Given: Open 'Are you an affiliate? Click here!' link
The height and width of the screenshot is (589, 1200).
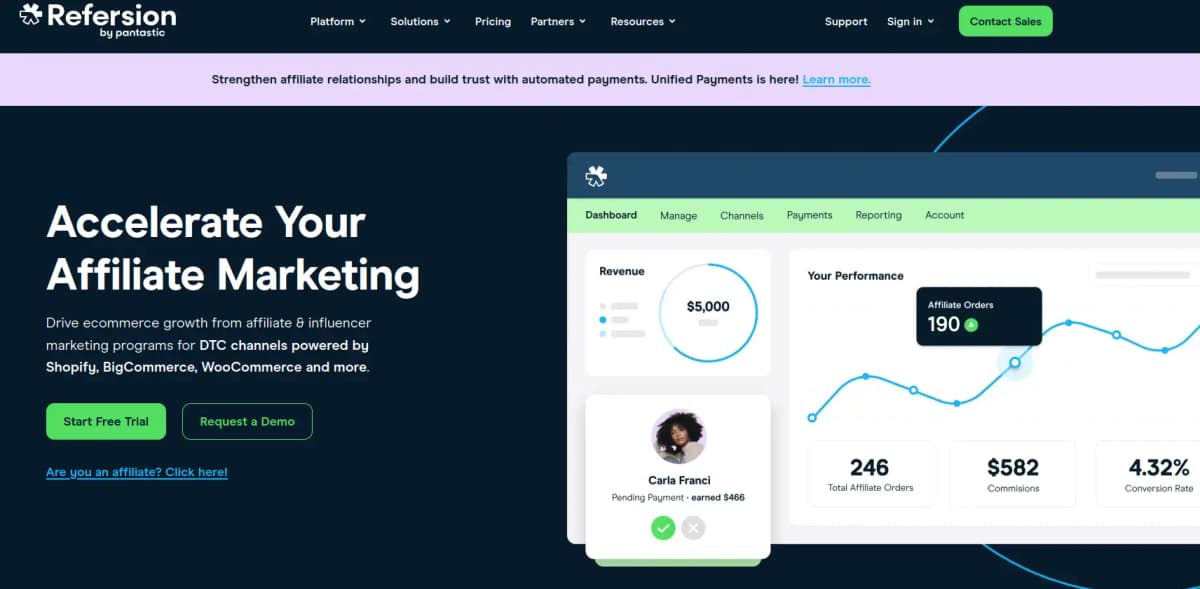Looking at the screenshot, I should point(137,472).
